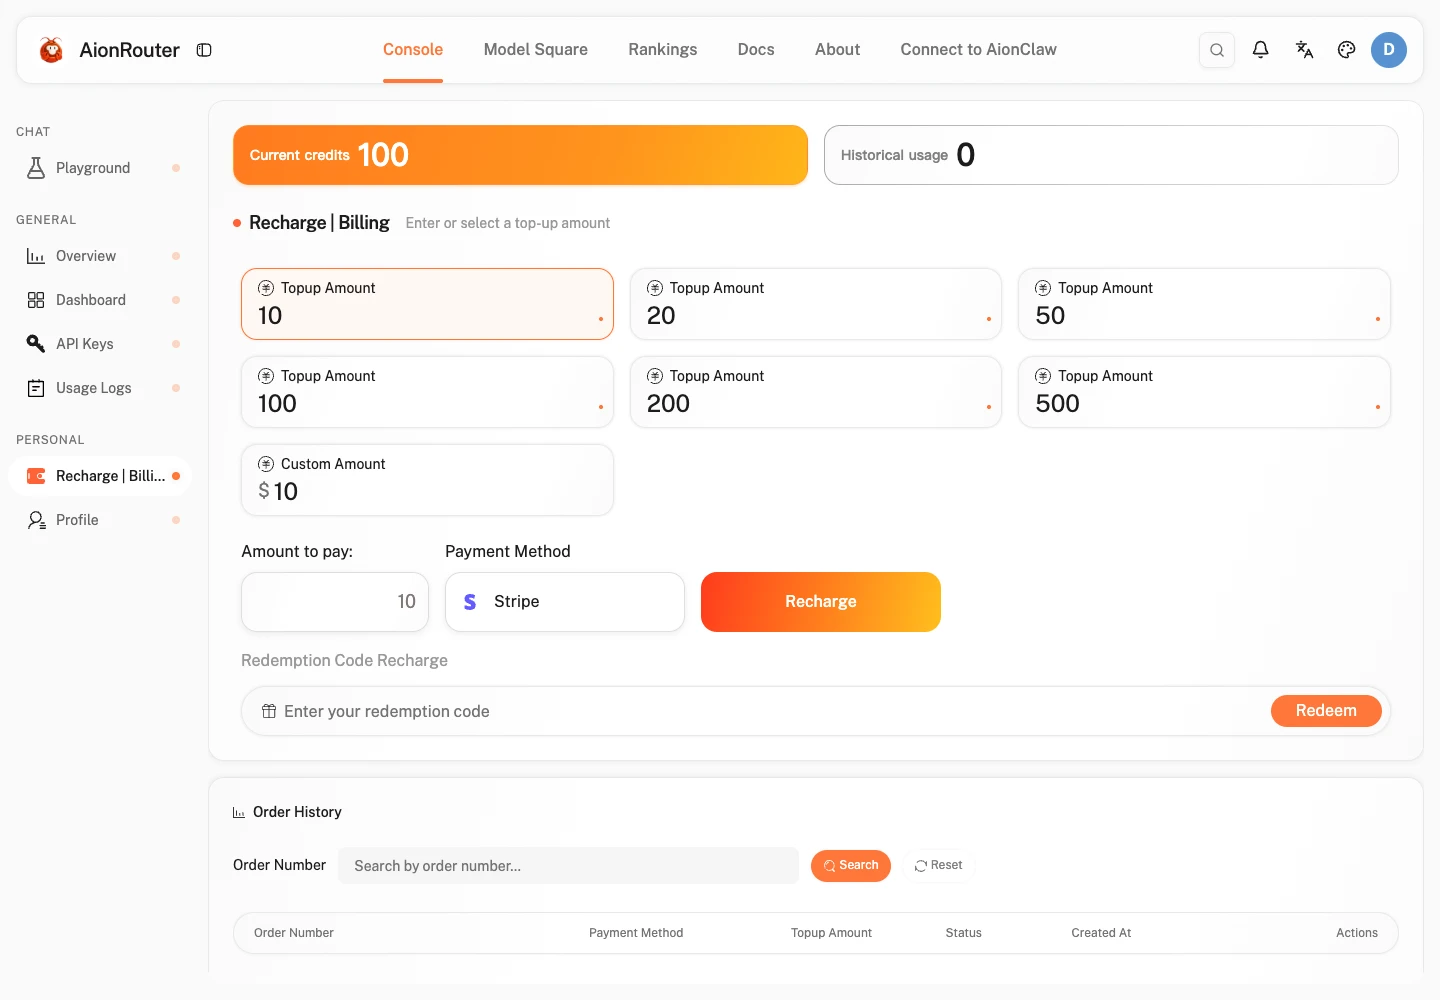1440x1000 pixels.
Task: Open API Keys in the sidebar
Action: coord(100,344)
